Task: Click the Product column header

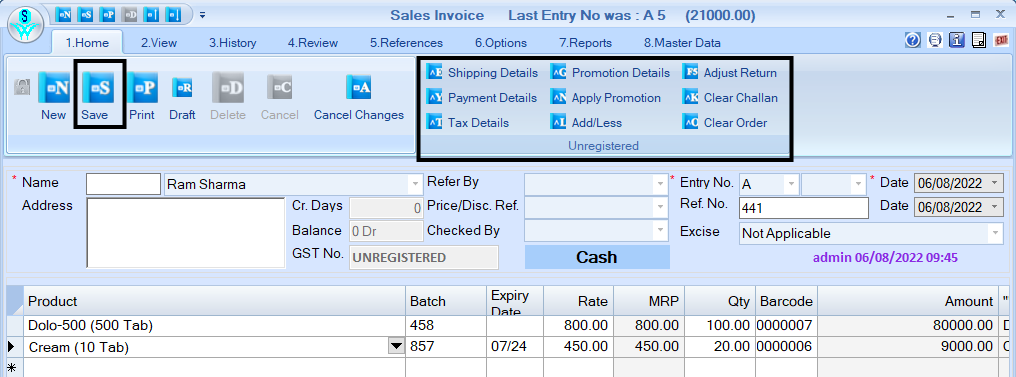Action: [x=215, y=301]
